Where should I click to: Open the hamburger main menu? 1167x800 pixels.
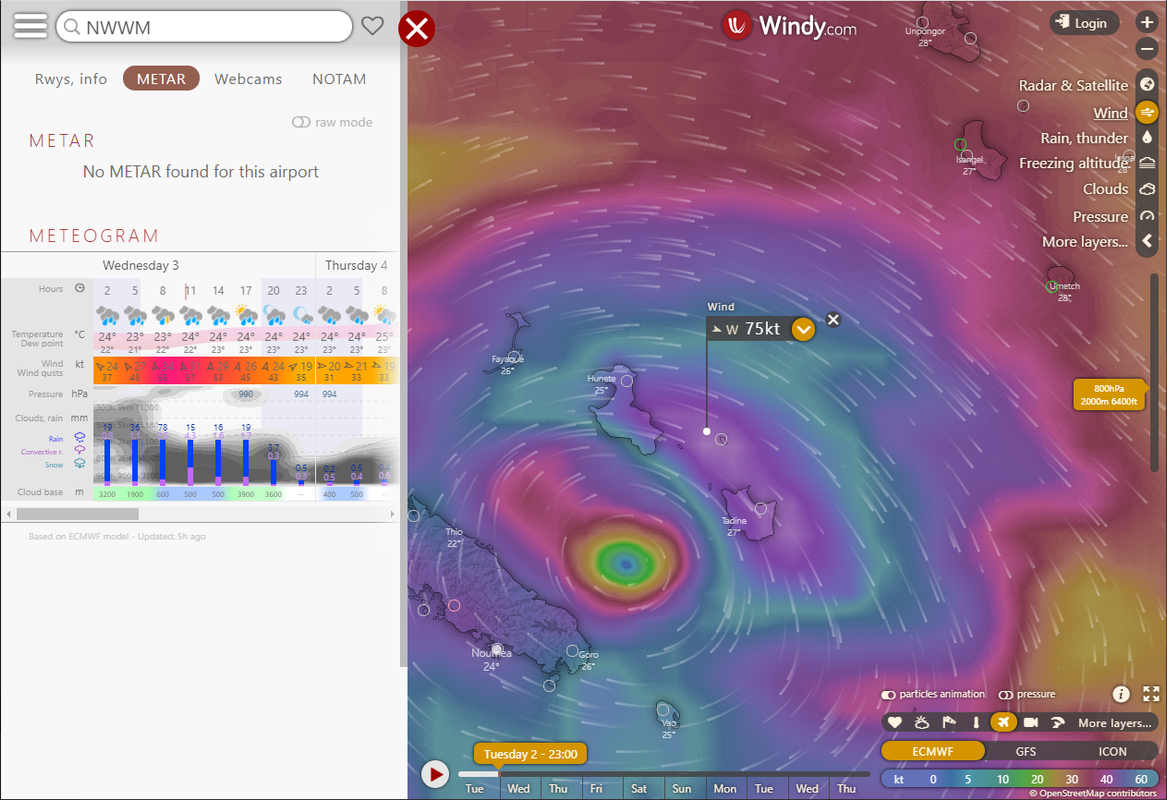point(30,26)
